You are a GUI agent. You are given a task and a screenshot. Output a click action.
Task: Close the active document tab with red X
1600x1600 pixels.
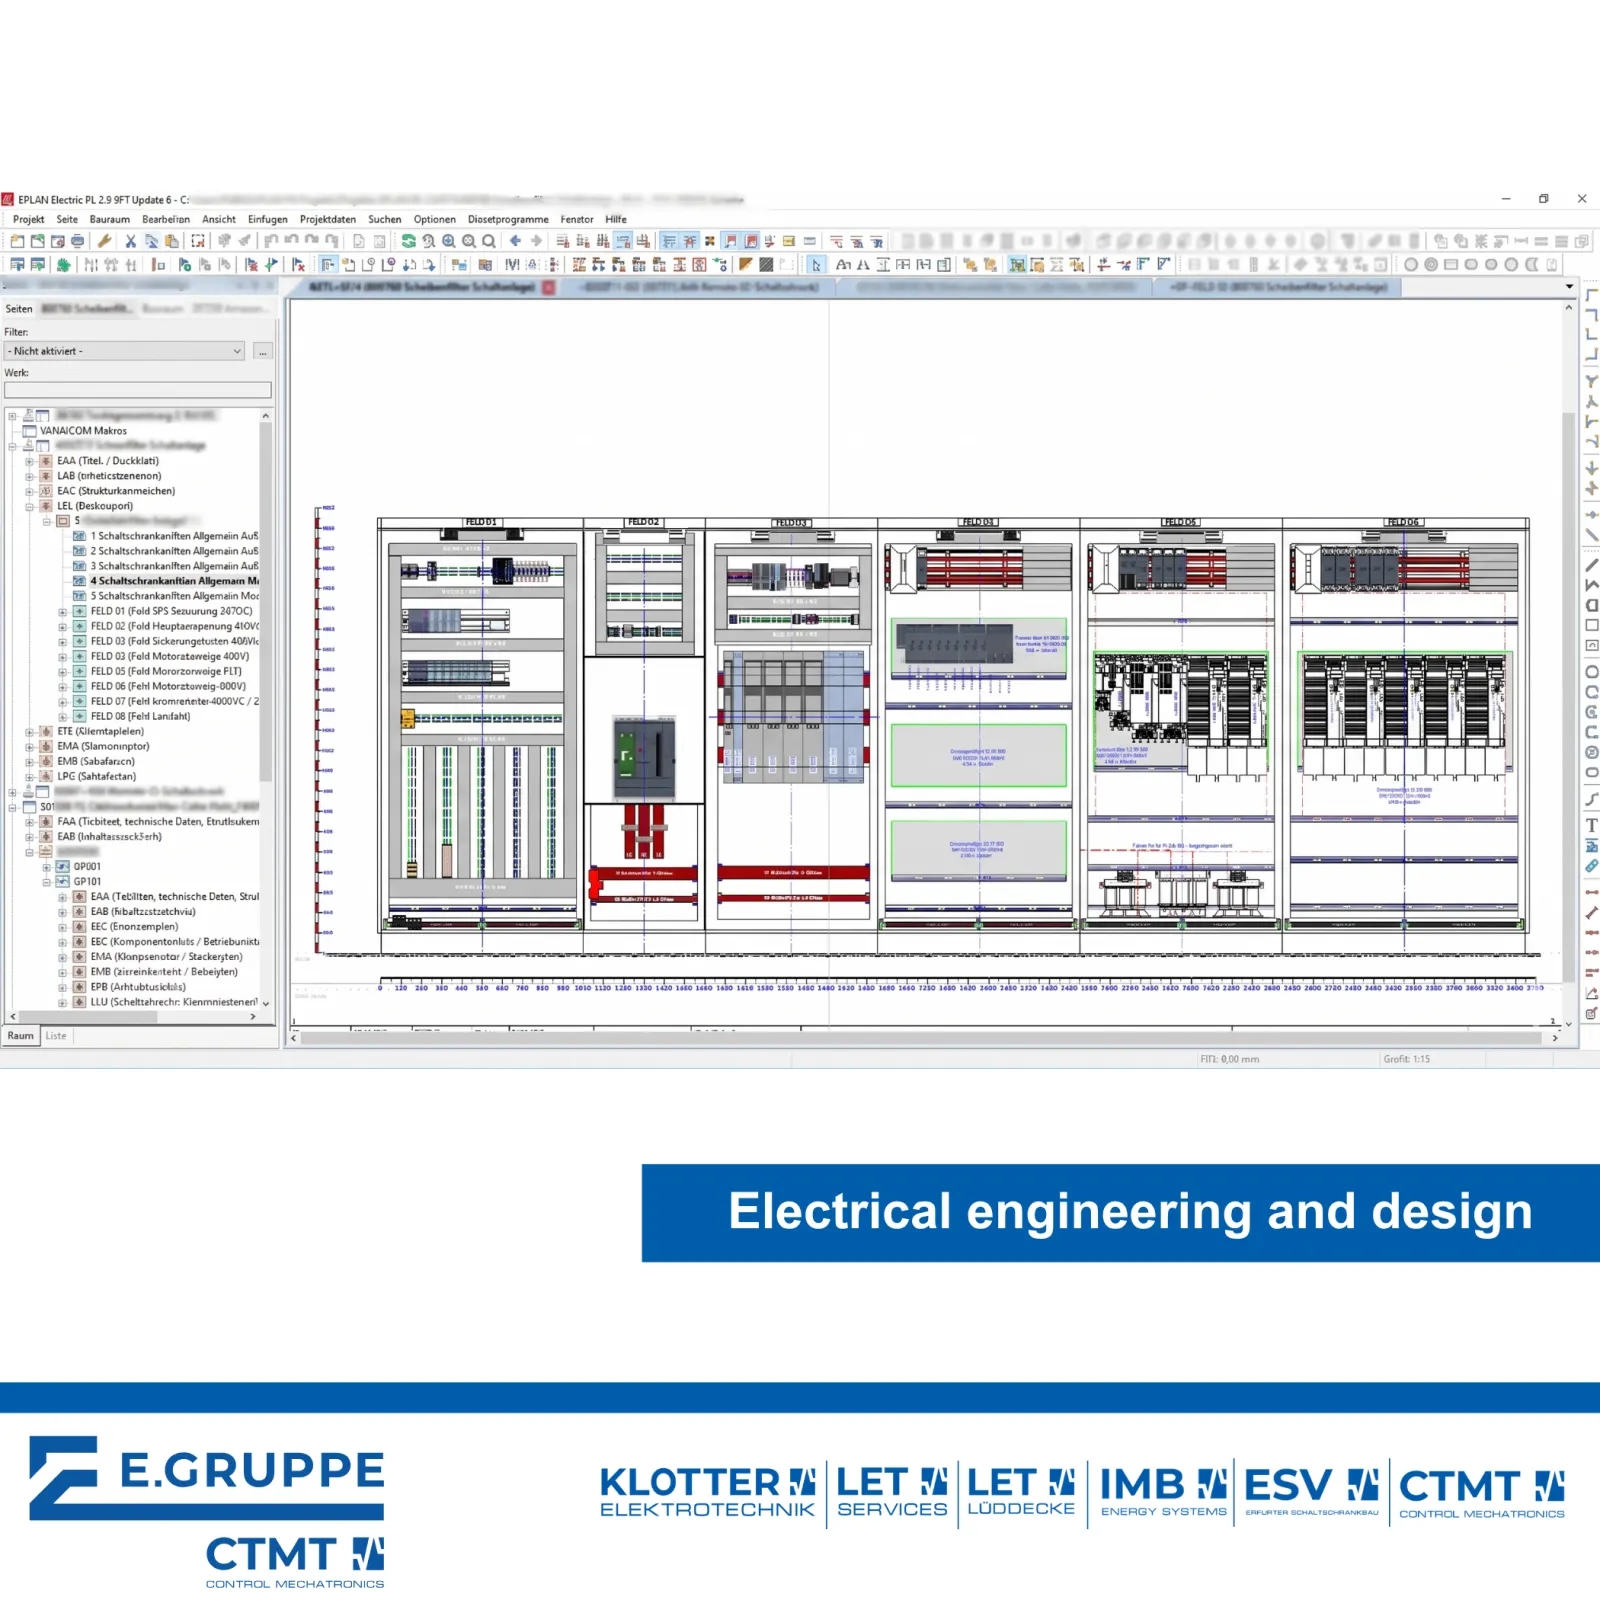(x=549, y=287)
